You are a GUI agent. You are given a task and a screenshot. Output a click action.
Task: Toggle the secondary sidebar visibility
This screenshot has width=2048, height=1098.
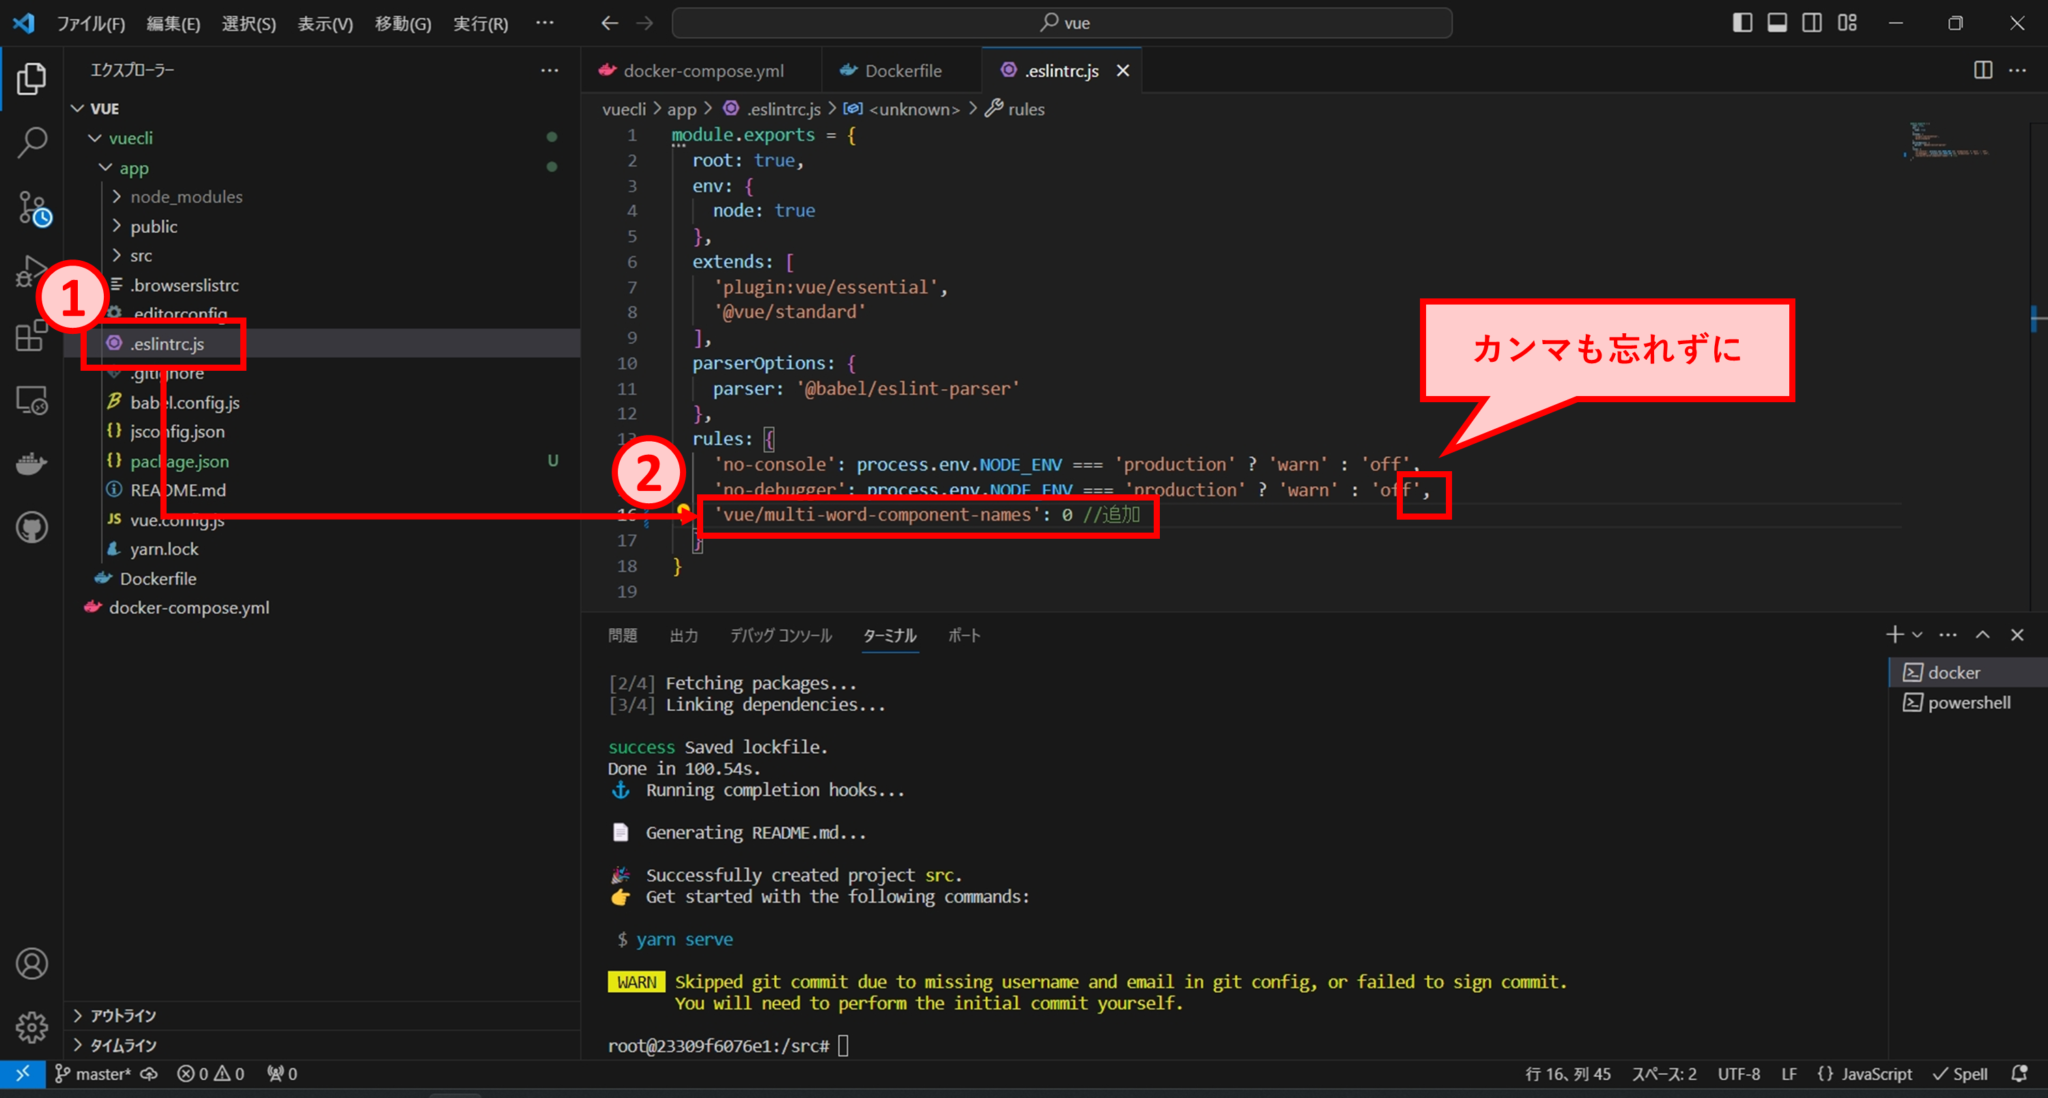(x=1812, y=22)
